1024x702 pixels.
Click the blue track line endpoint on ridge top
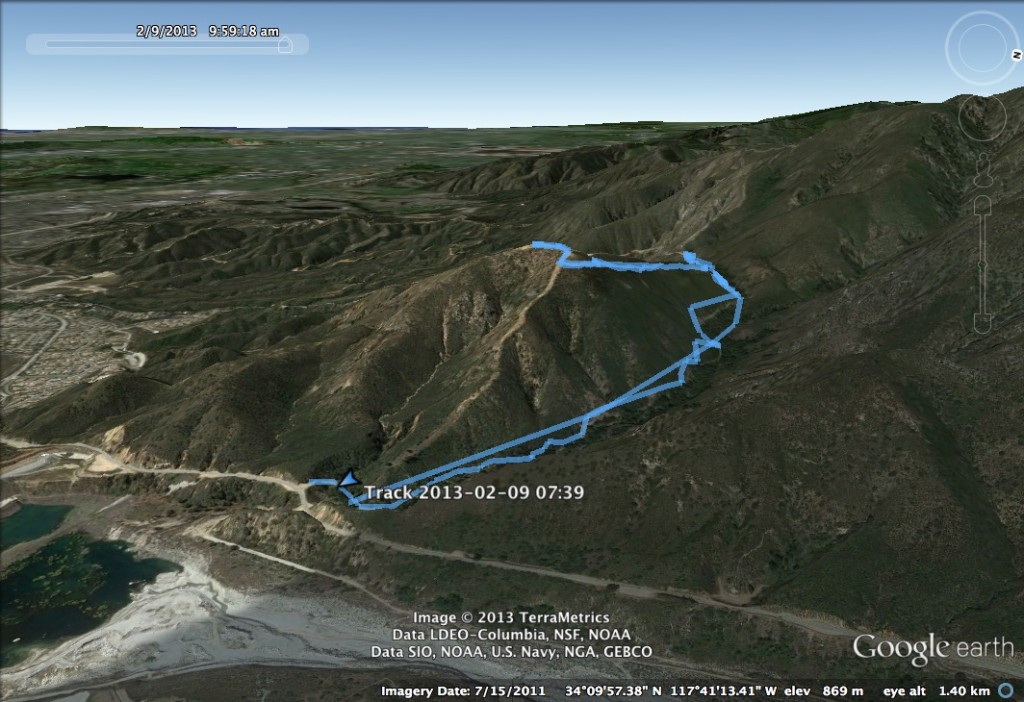[x=536, y=244]
